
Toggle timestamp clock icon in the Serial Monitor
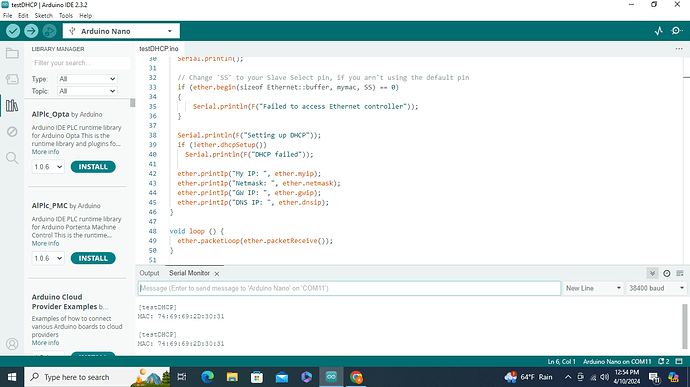(667, 273)
